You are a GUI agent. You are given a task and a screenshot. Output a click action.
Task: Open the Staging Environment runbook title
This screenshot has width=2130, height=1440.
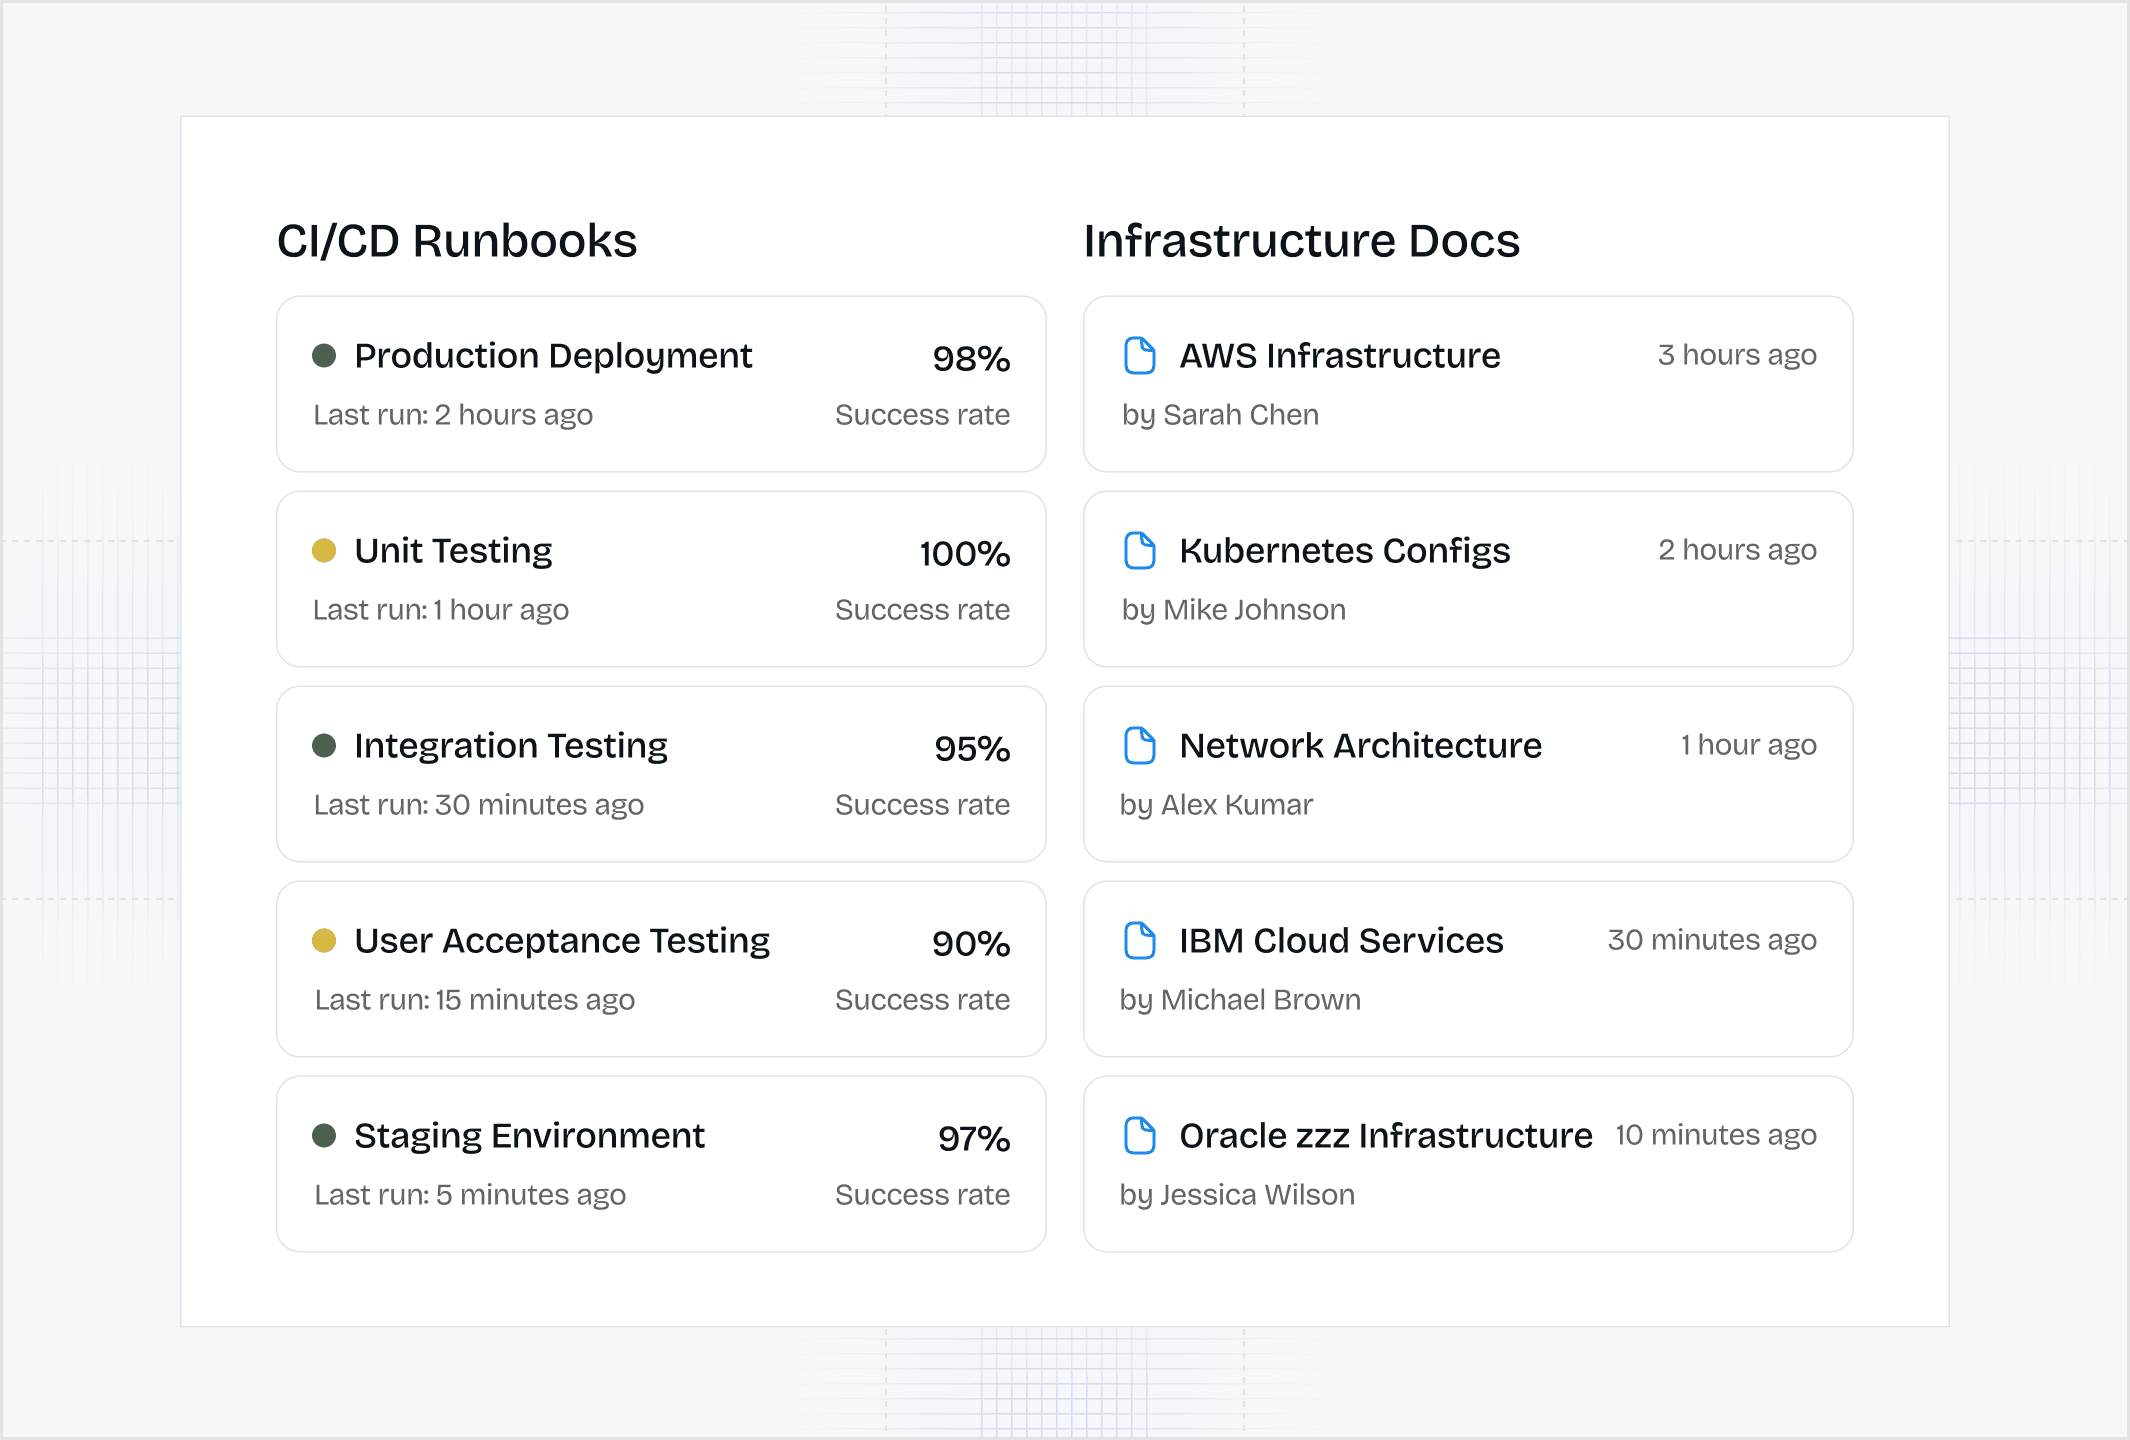[529, 1136]
